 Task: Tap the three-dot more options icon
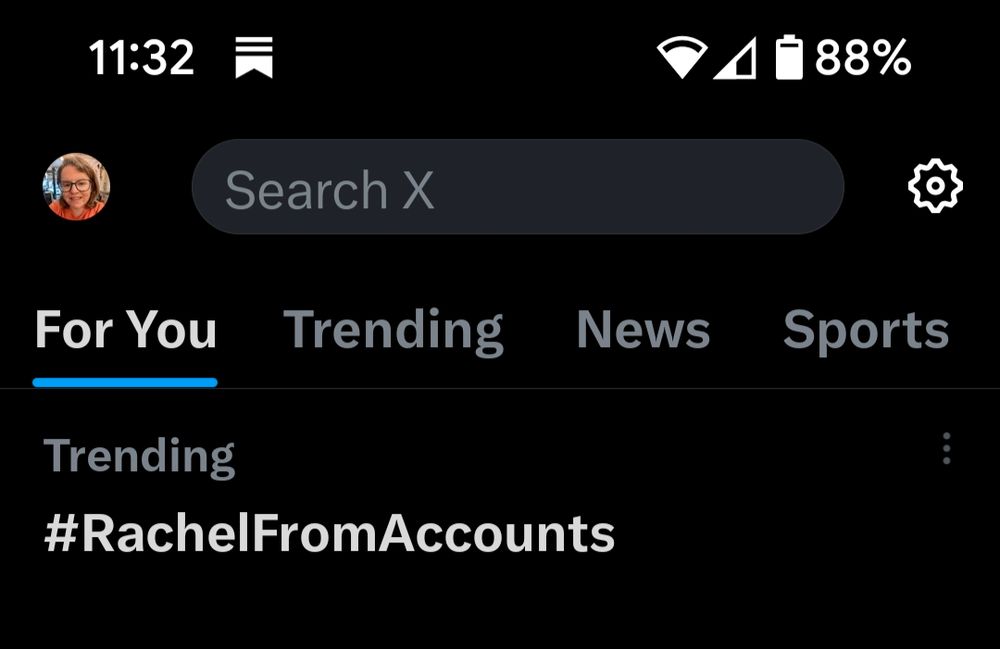pos(946,448)
